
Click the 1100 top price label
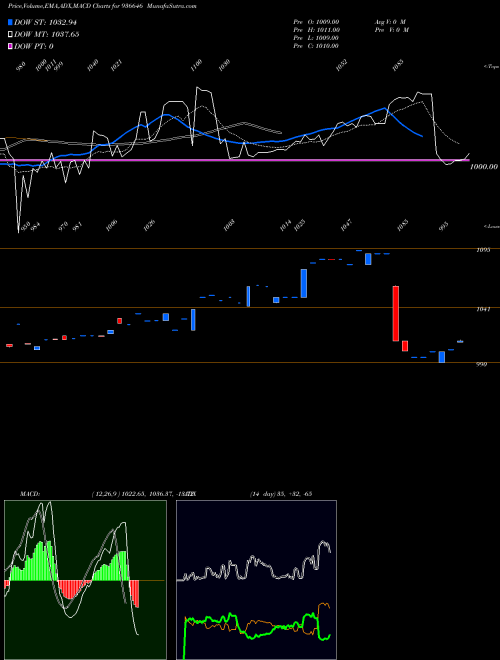pos(196,66)
